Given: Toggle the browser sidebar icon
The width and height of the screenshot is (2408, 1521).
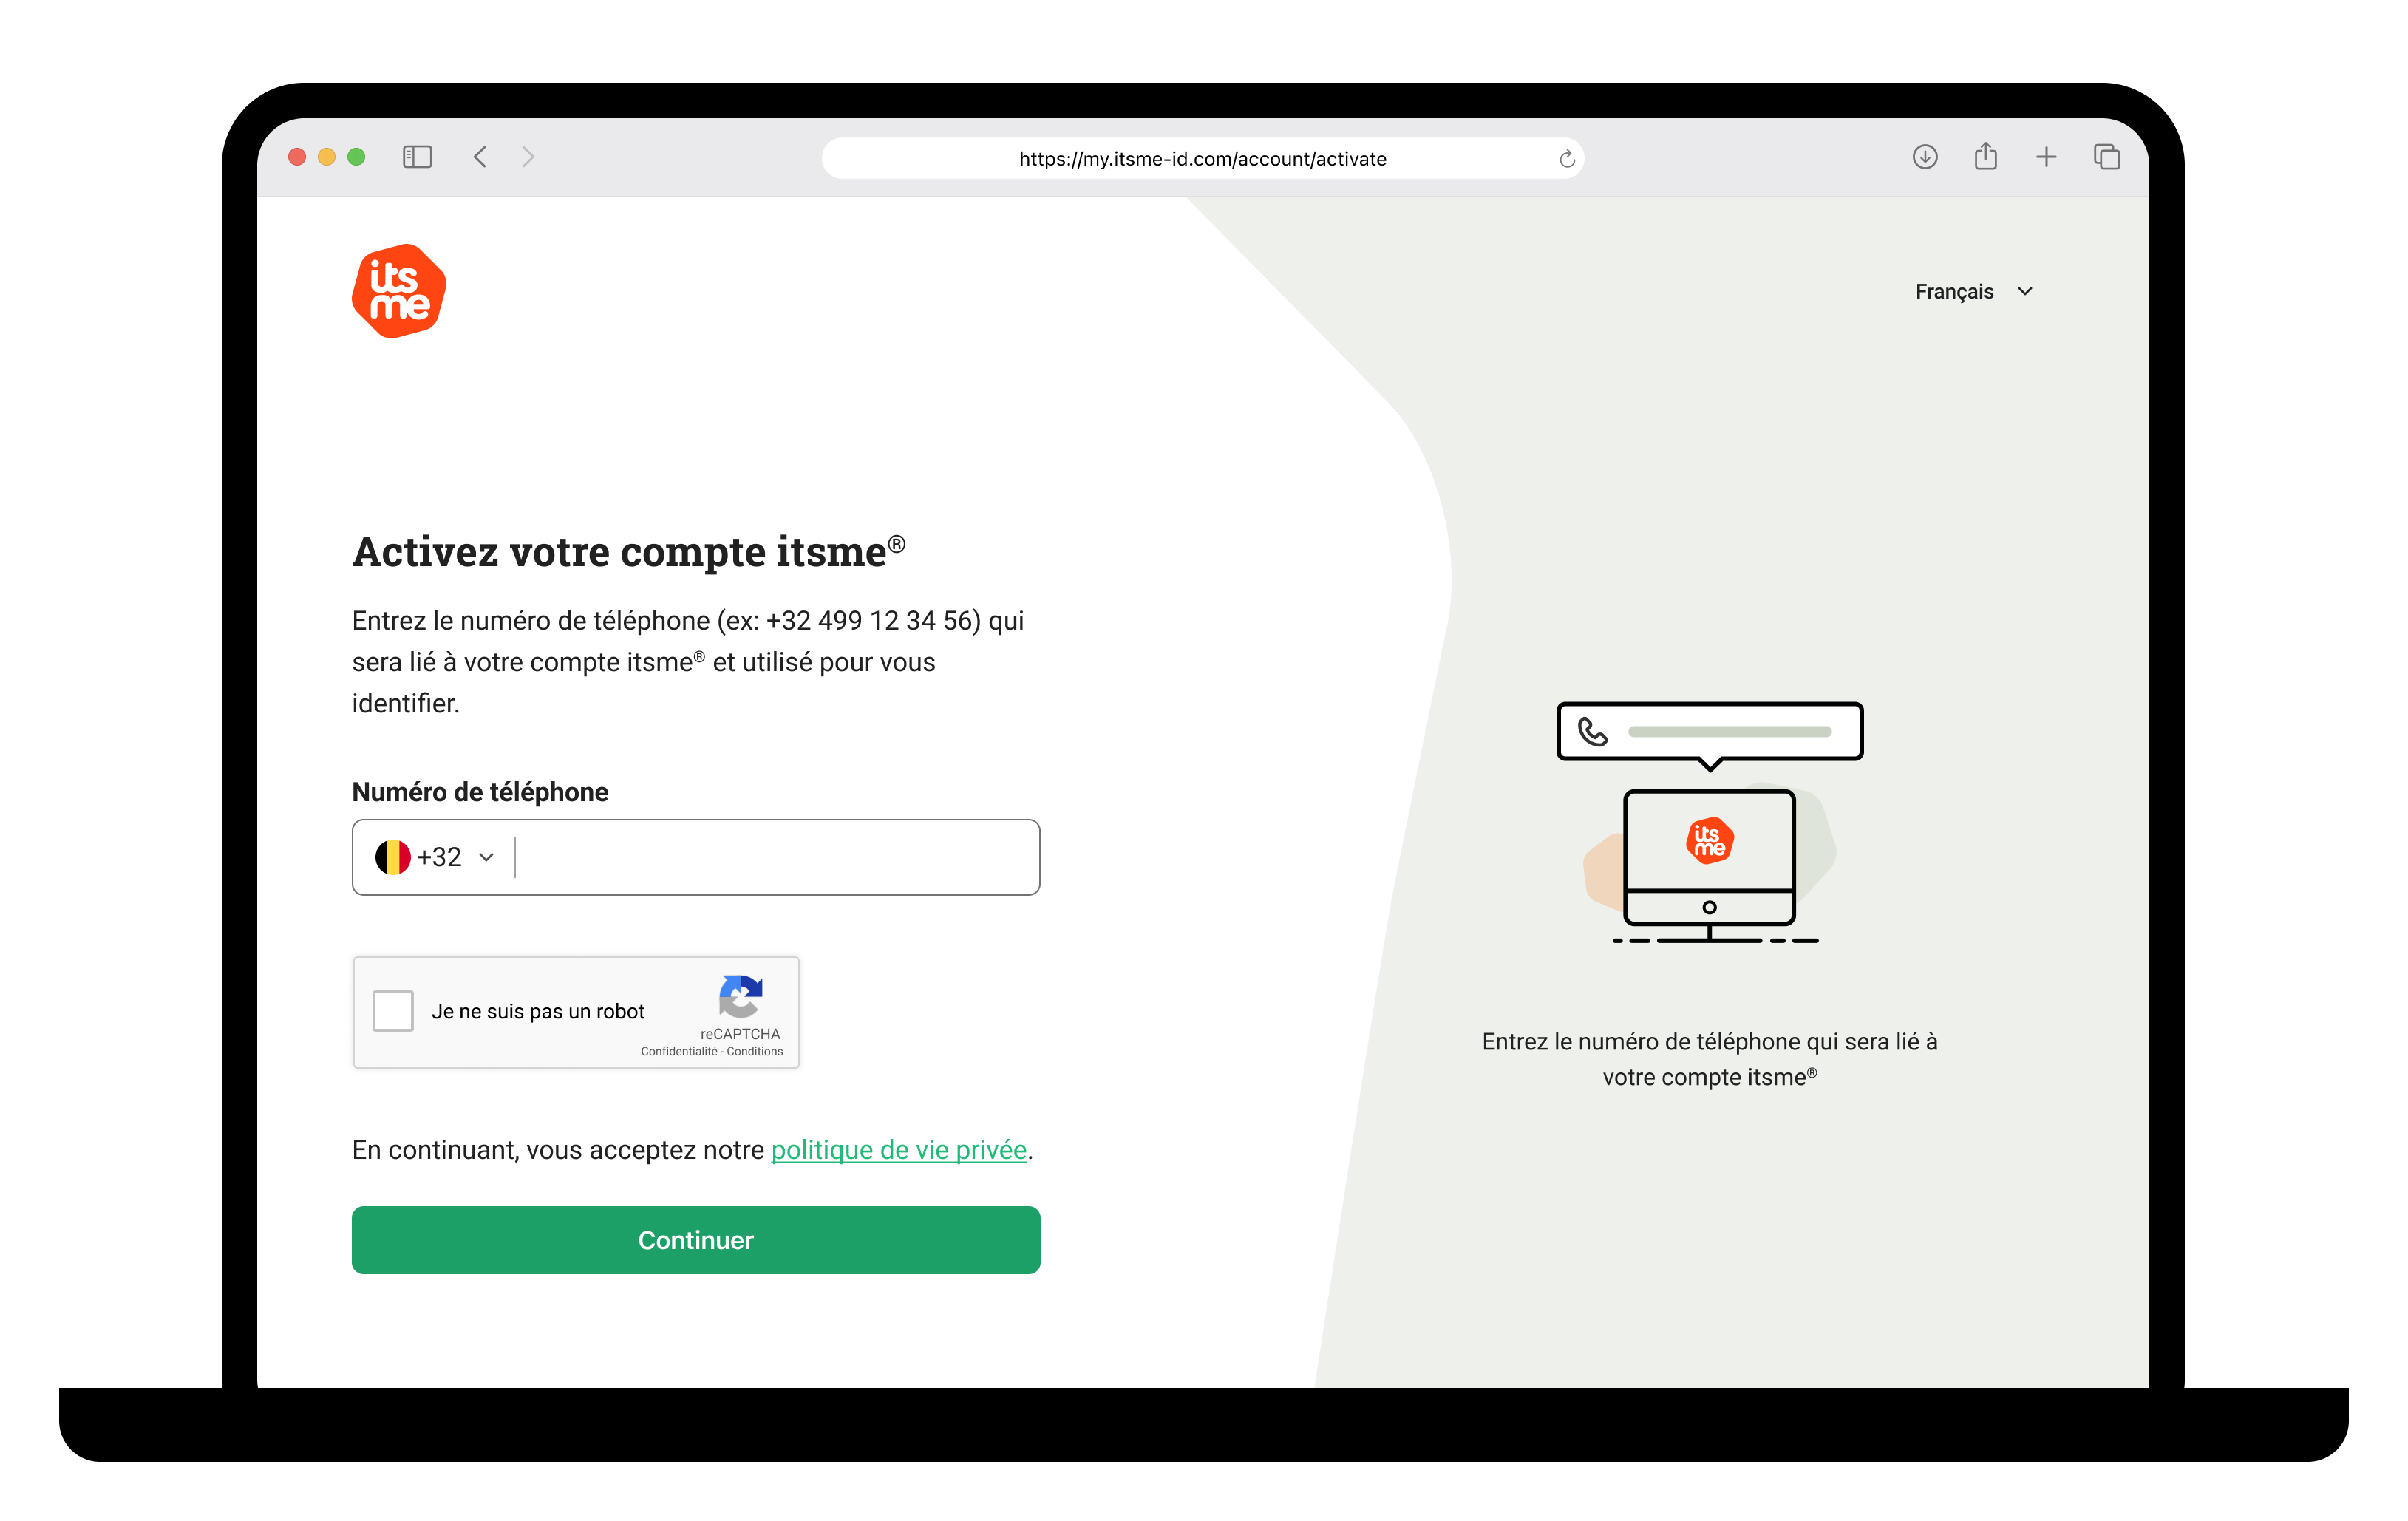Looking at the screenshot, I should 417,157.
